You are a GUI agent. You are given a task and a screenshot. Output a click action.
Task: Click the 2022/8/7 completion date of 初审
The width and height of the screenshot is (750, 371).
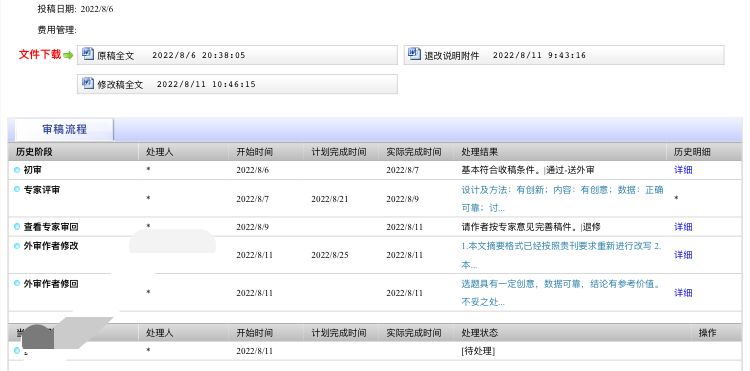402,170
